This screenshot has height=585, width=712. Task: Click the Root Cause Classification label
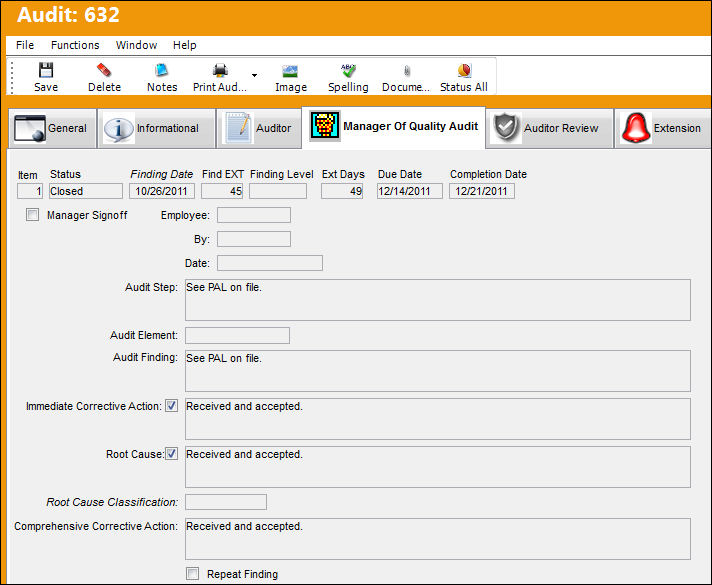[x=112, y=502]
